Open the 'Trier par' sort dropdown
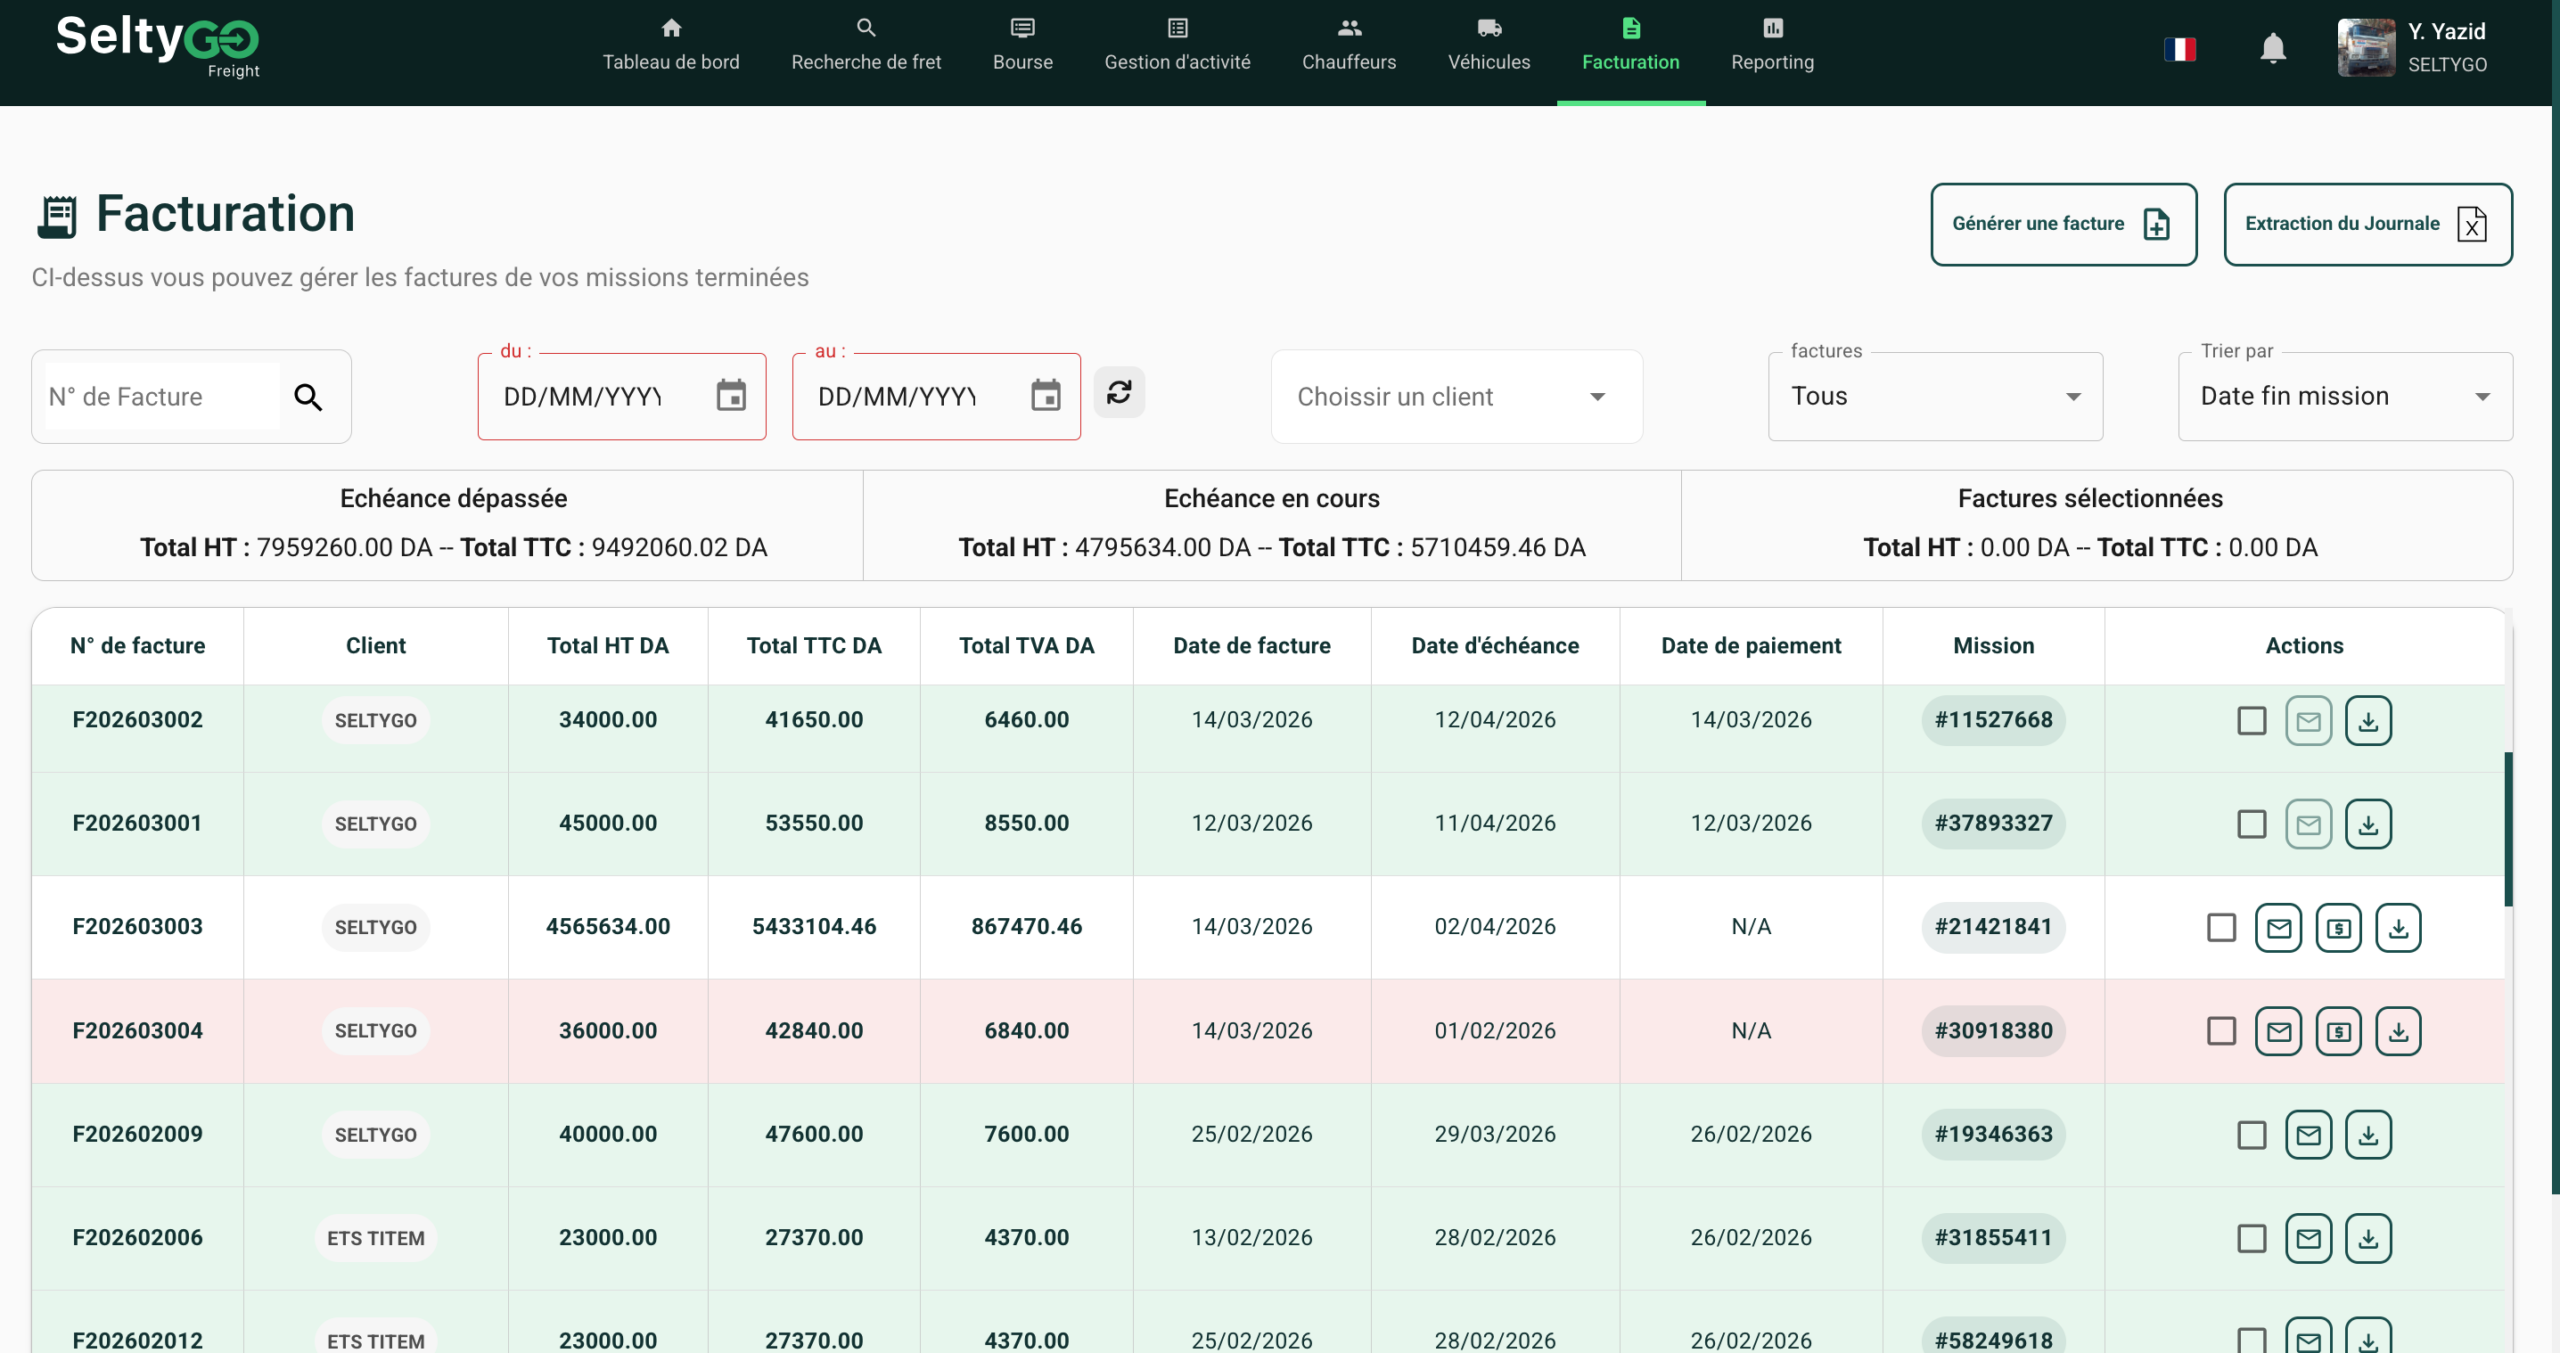This screenshot has height=1353, width=2560. coord(2344,397)
